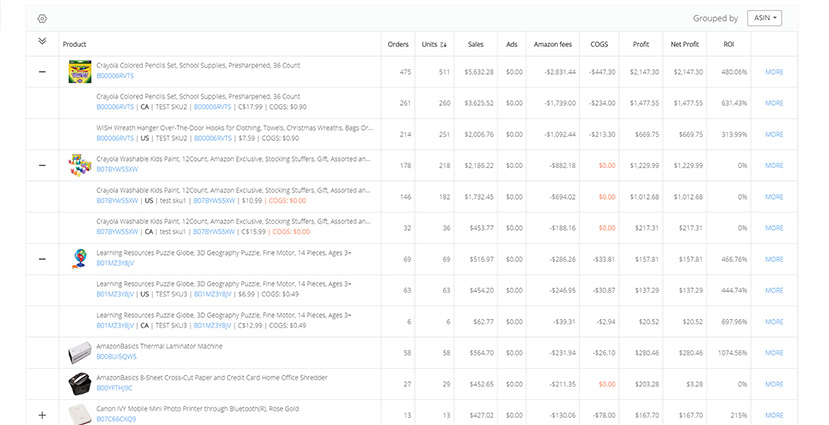Click the AmazonBasics 8-Sheet Cross-Cut Shredder title

pyautogui.click(x=211, y=377)
